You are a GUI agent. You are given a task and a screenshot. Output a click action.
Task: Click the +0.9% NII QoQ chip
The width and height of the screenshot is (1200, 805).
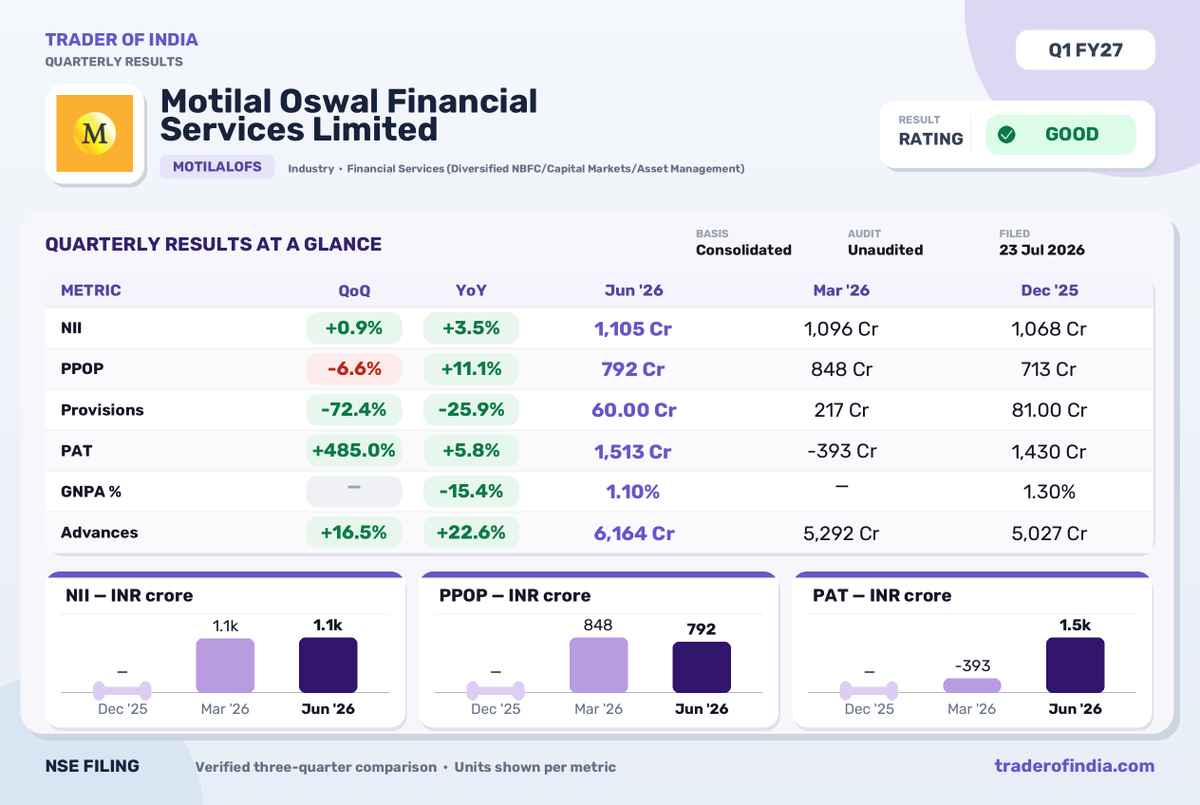tap(354, 328)
